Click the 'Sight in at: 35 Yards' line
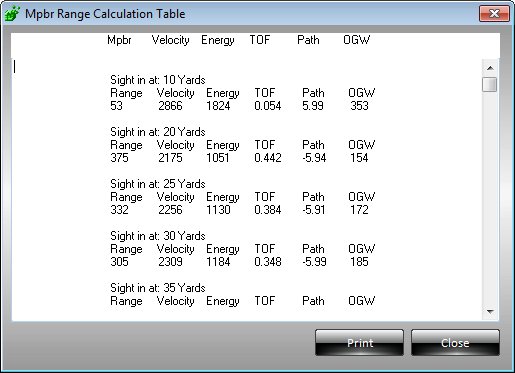Screen dimensions: 515x373 158,288
